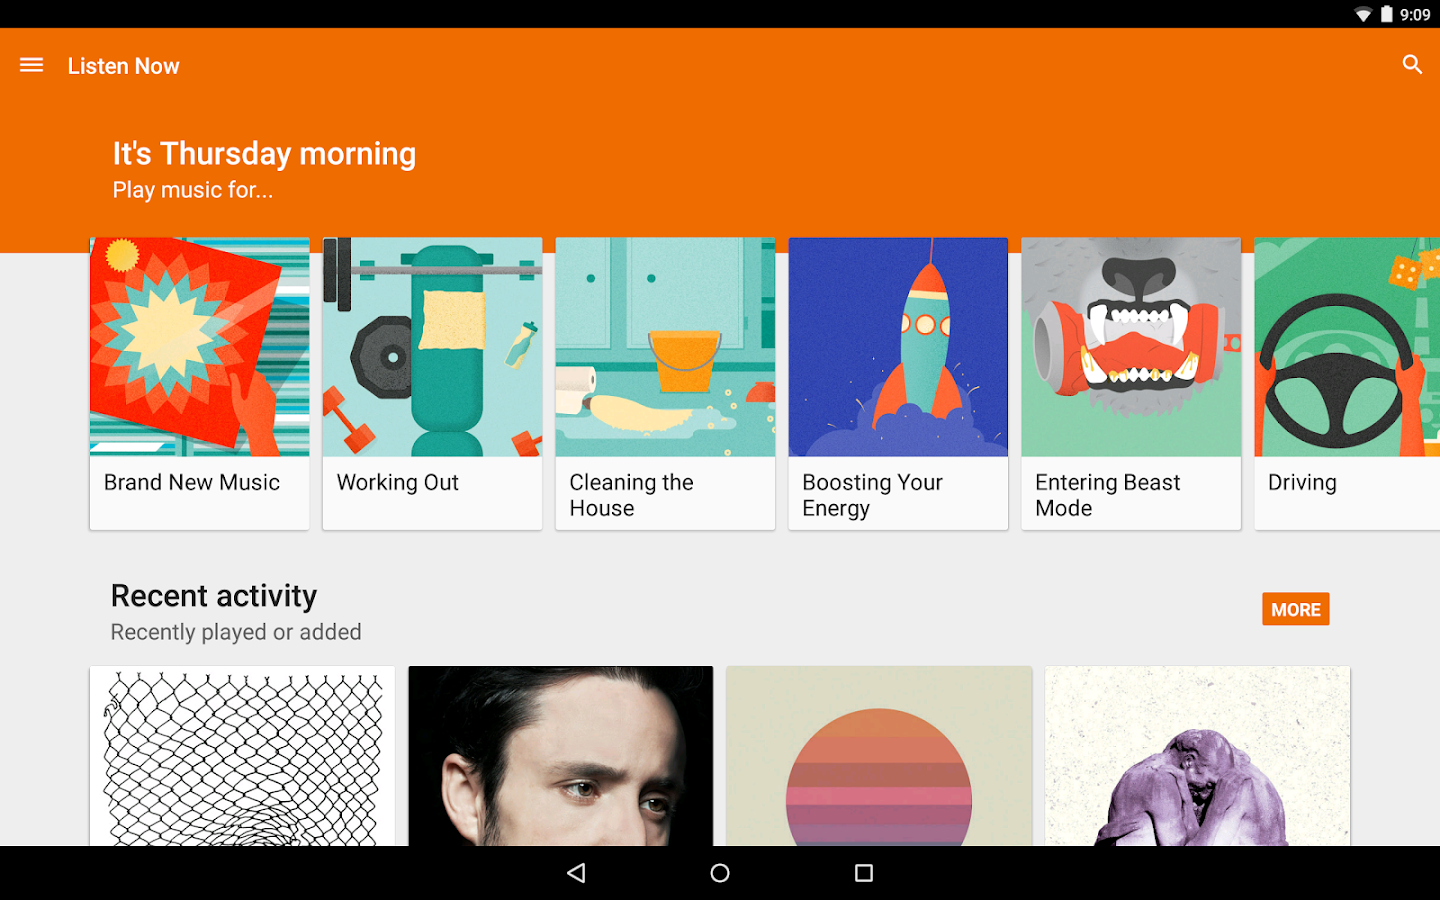Select the 'Entering Beast Mode' label
Viewport: 1440px width, 900px height.
[1108, 495]
